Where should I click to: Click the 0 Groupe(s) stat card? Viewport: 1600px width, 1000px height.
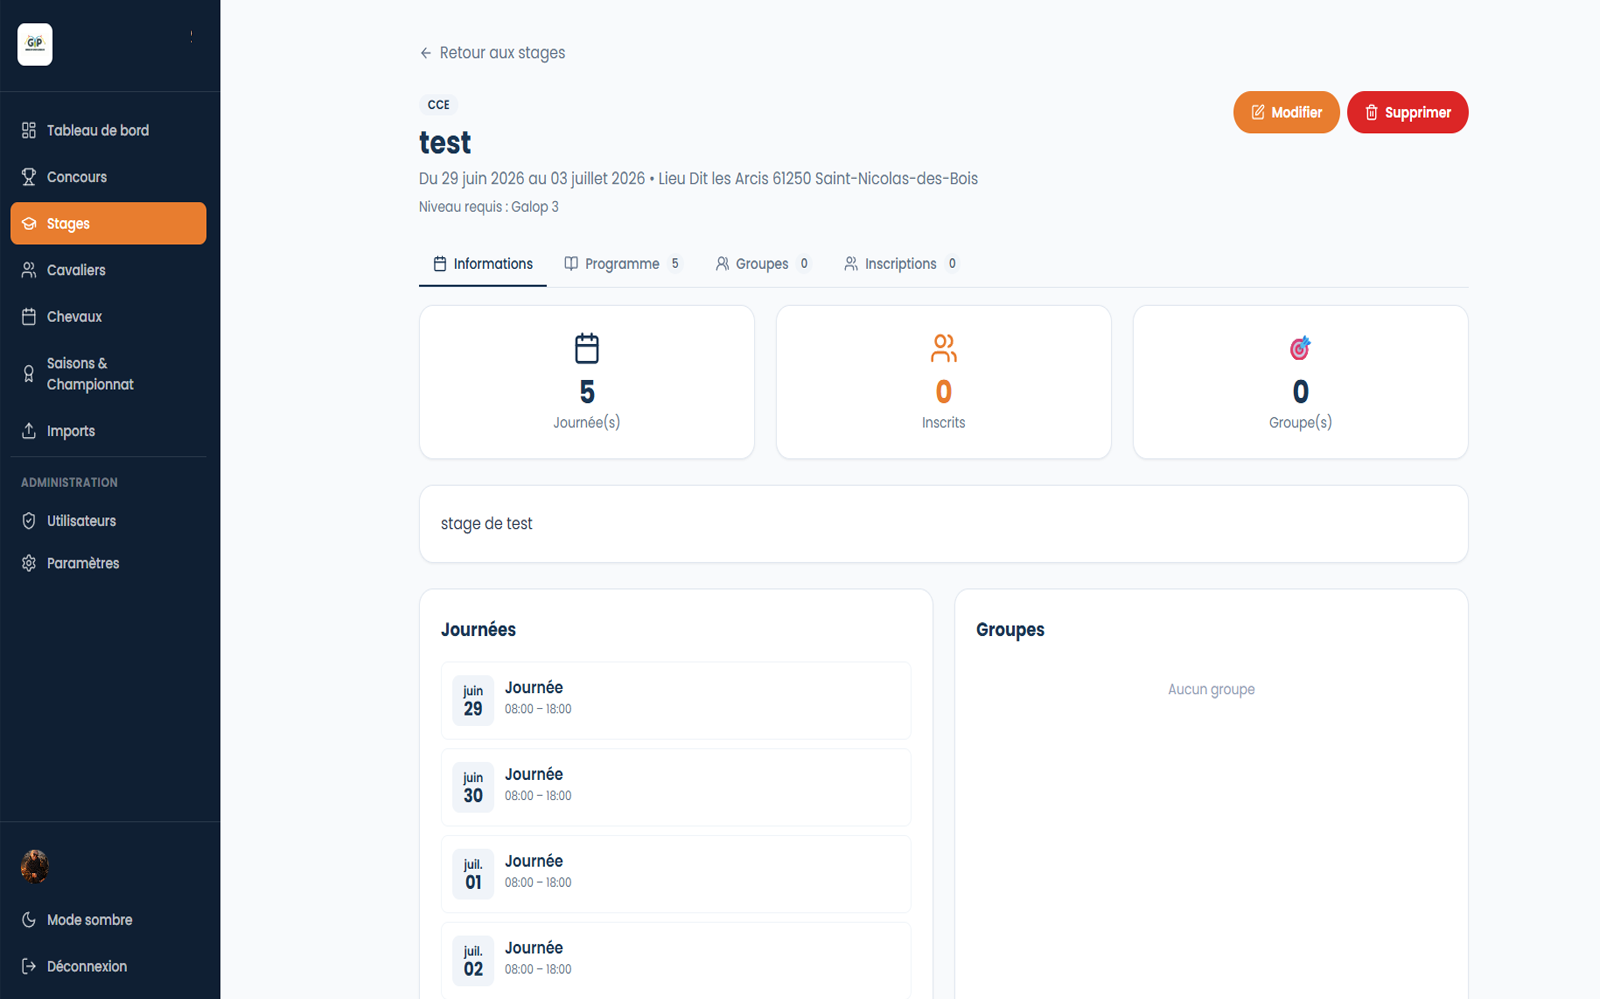[x=1300, y=382]
